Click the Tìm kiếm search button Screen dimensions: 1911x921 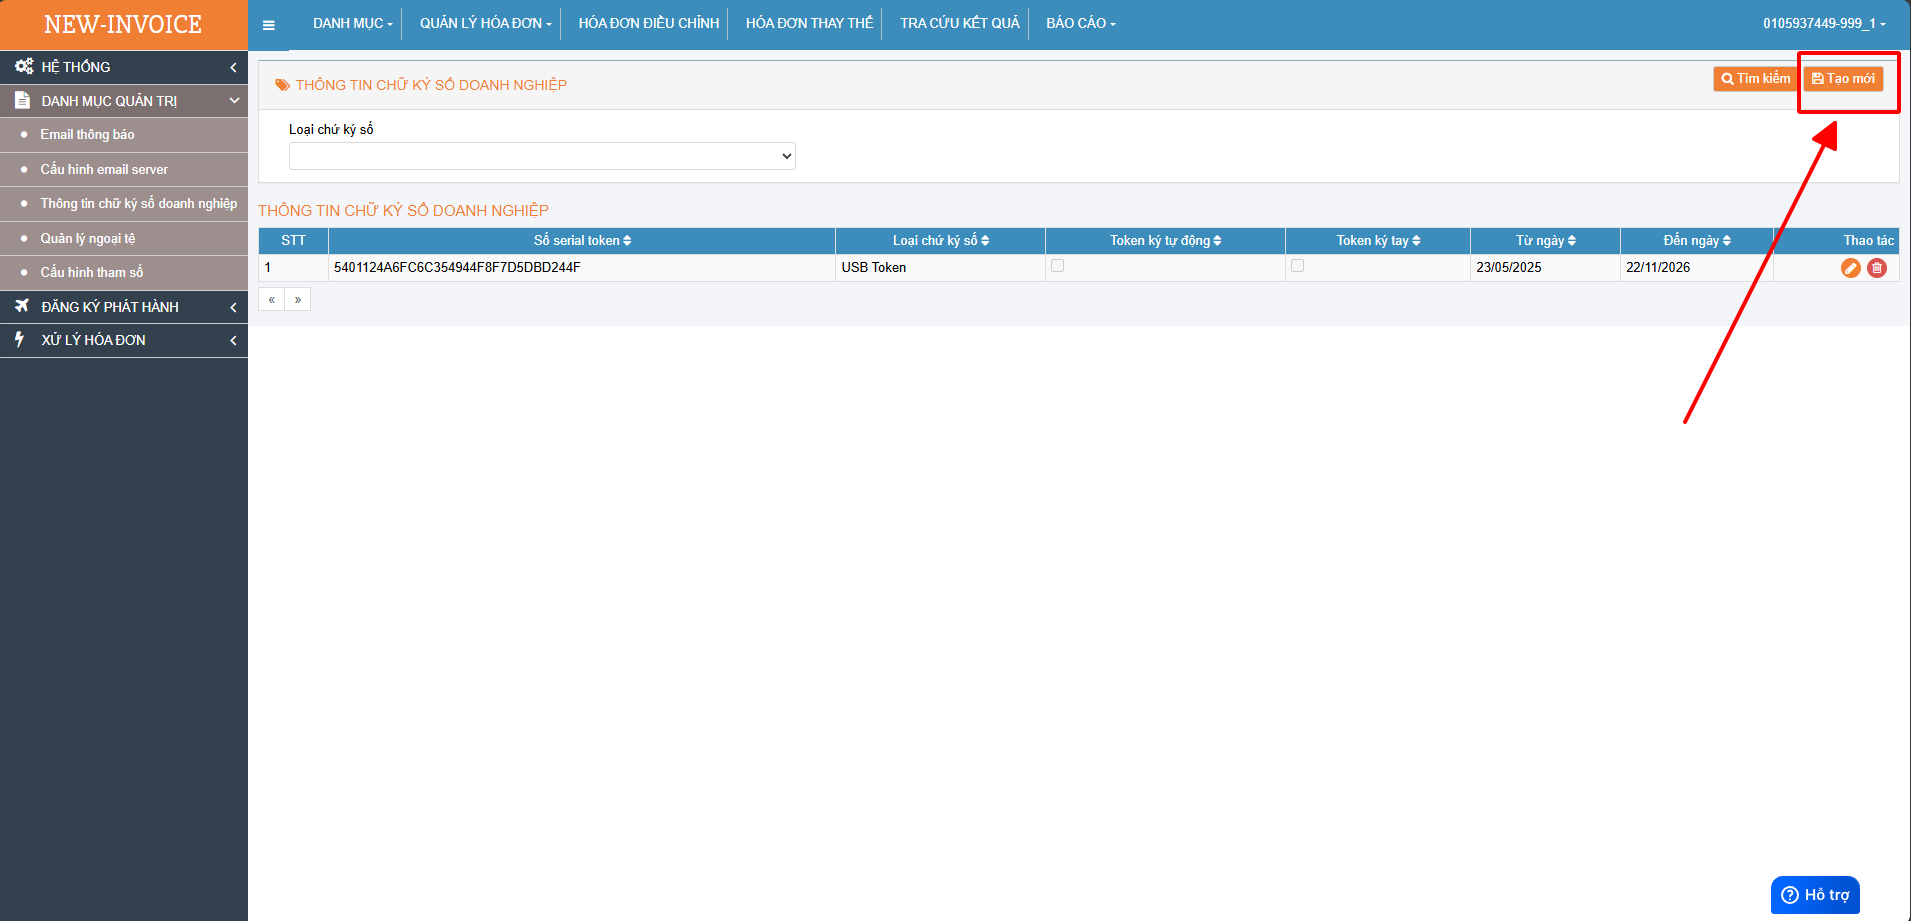[1756, 79]
